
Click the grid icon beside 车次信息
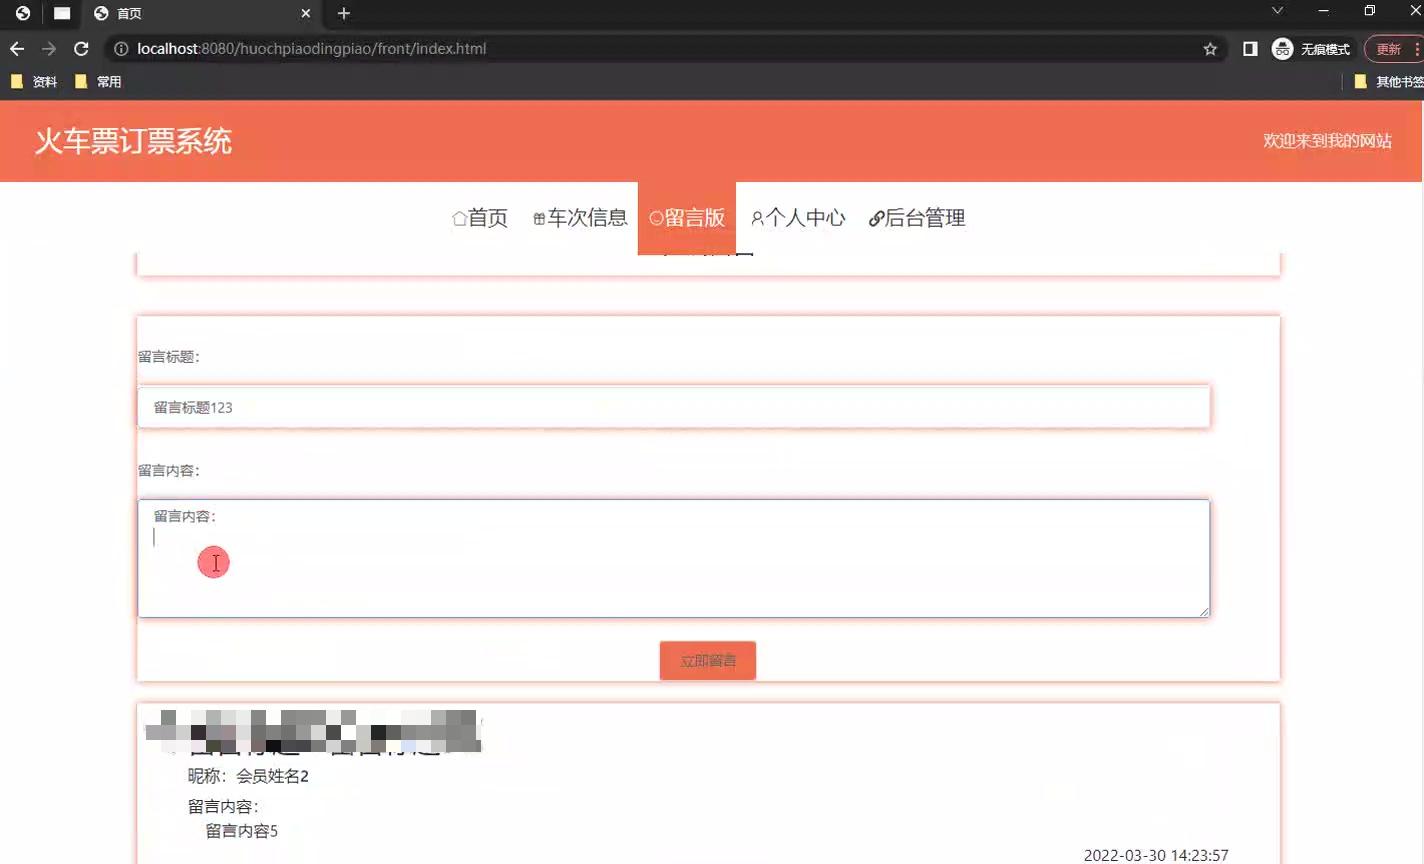[x=538, y=218]
